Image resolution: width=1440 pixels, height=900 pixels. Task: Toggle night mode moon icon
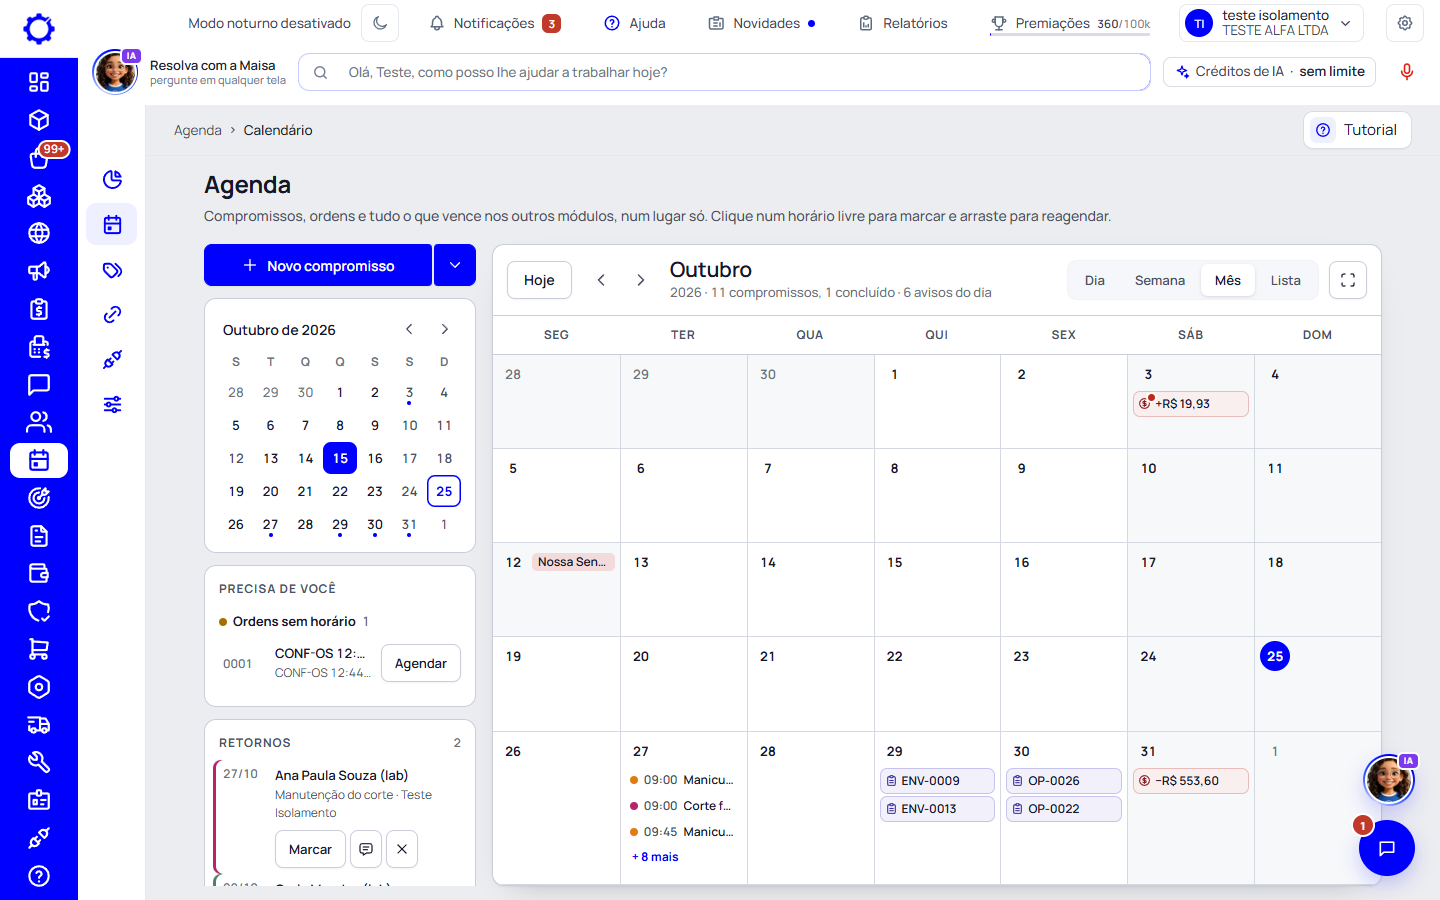380,23
